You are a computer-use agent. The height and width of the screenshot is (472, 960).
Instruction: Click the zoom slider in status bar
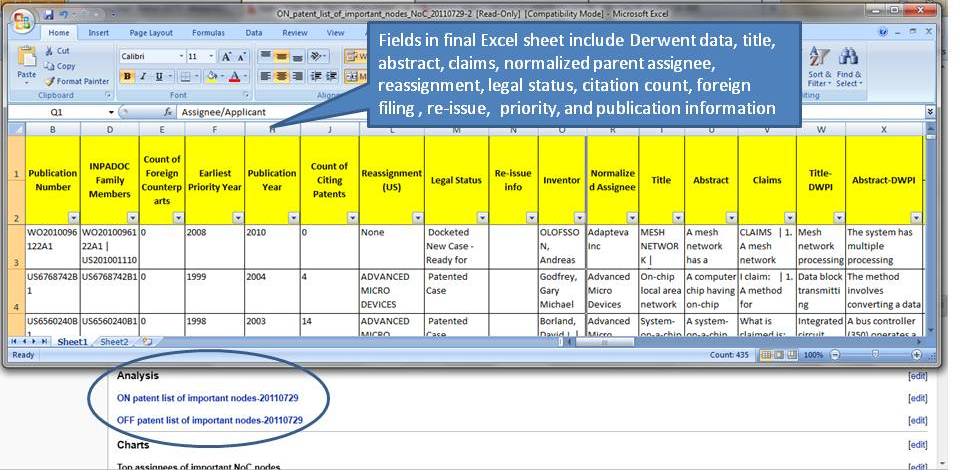click(x=875, y=355)
